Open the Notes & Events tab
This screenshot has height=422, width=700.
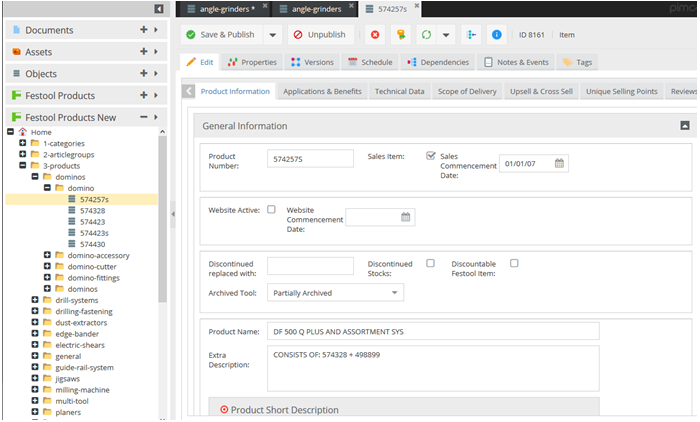[x=517, y=62]
